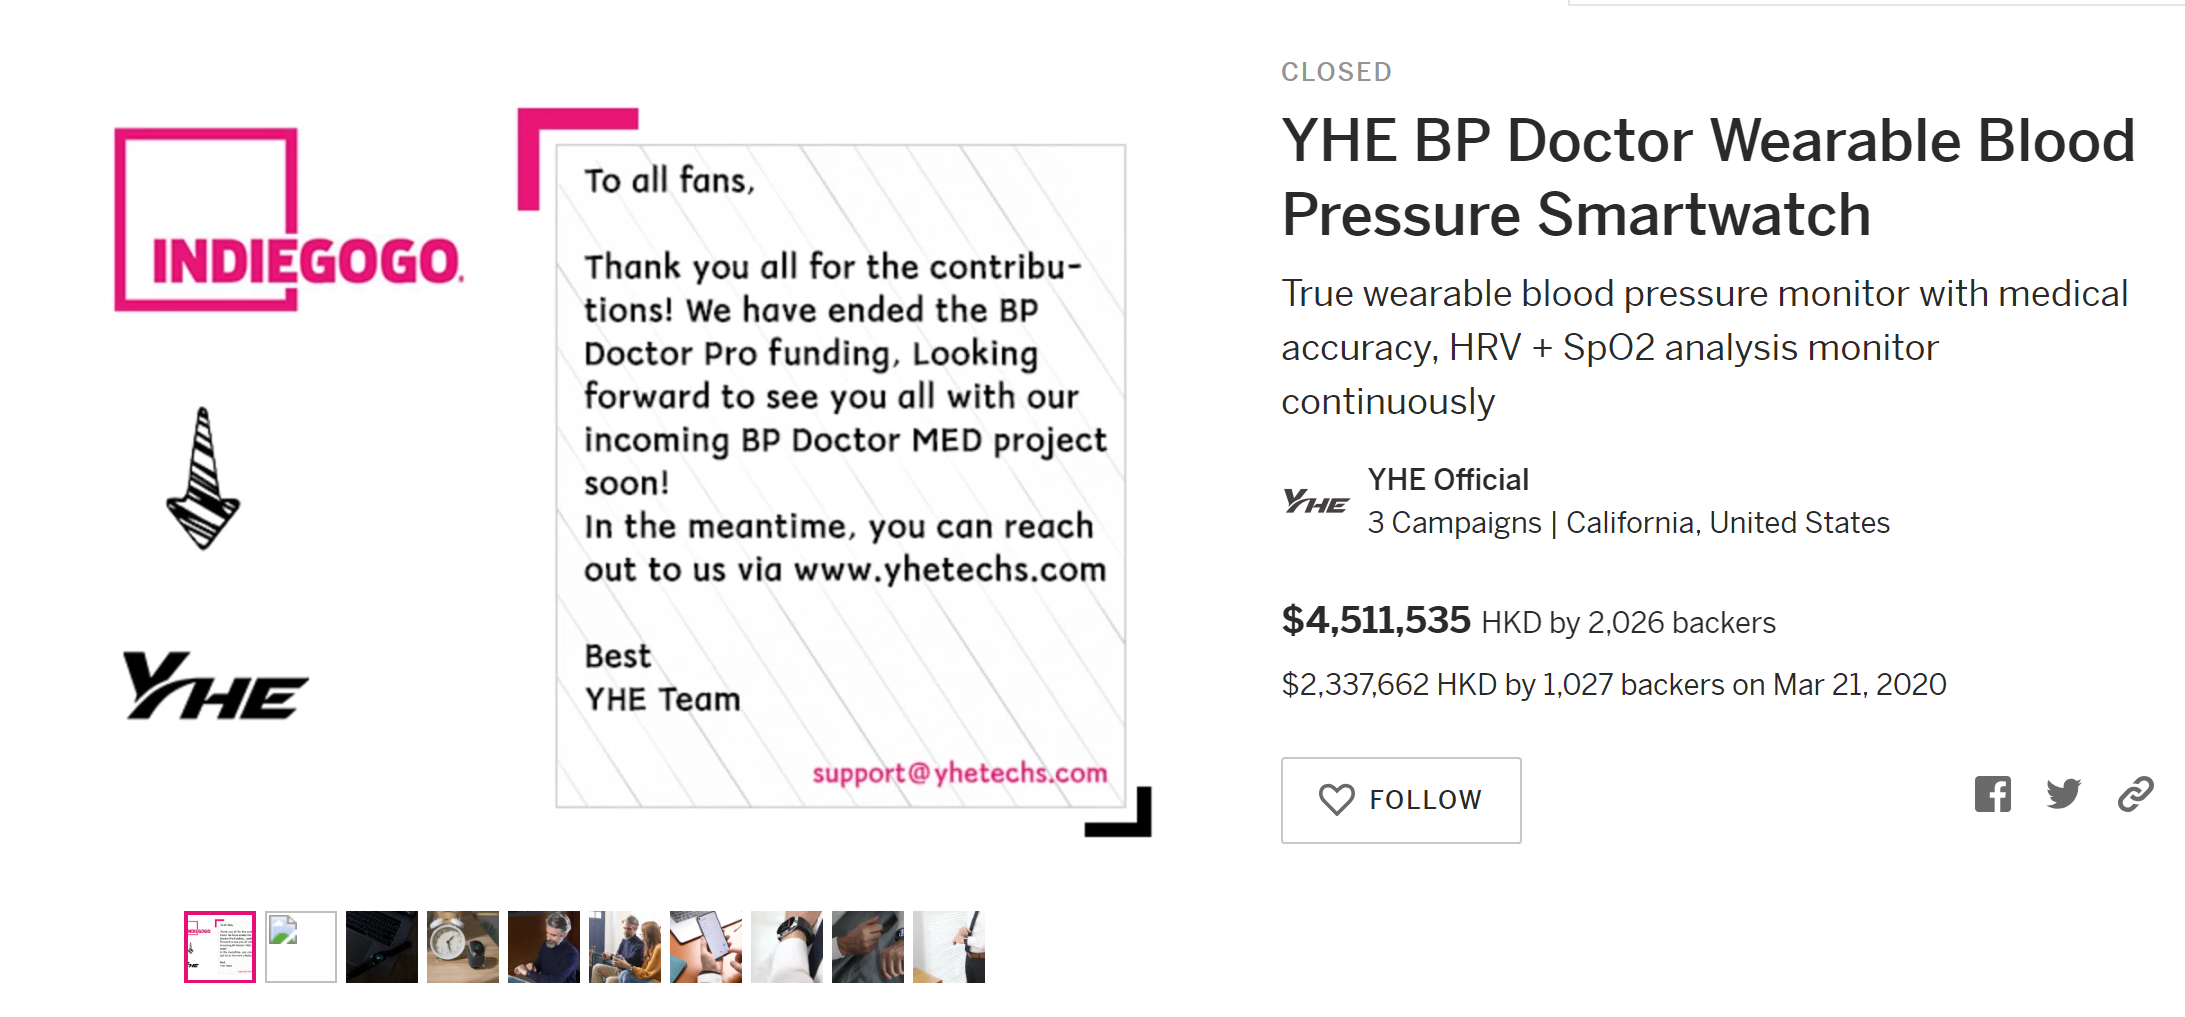The width and height of the screenshot is (2185, 1017).
Task: Click the YHE logo beside YHE Official
Action: (1315, 500)
